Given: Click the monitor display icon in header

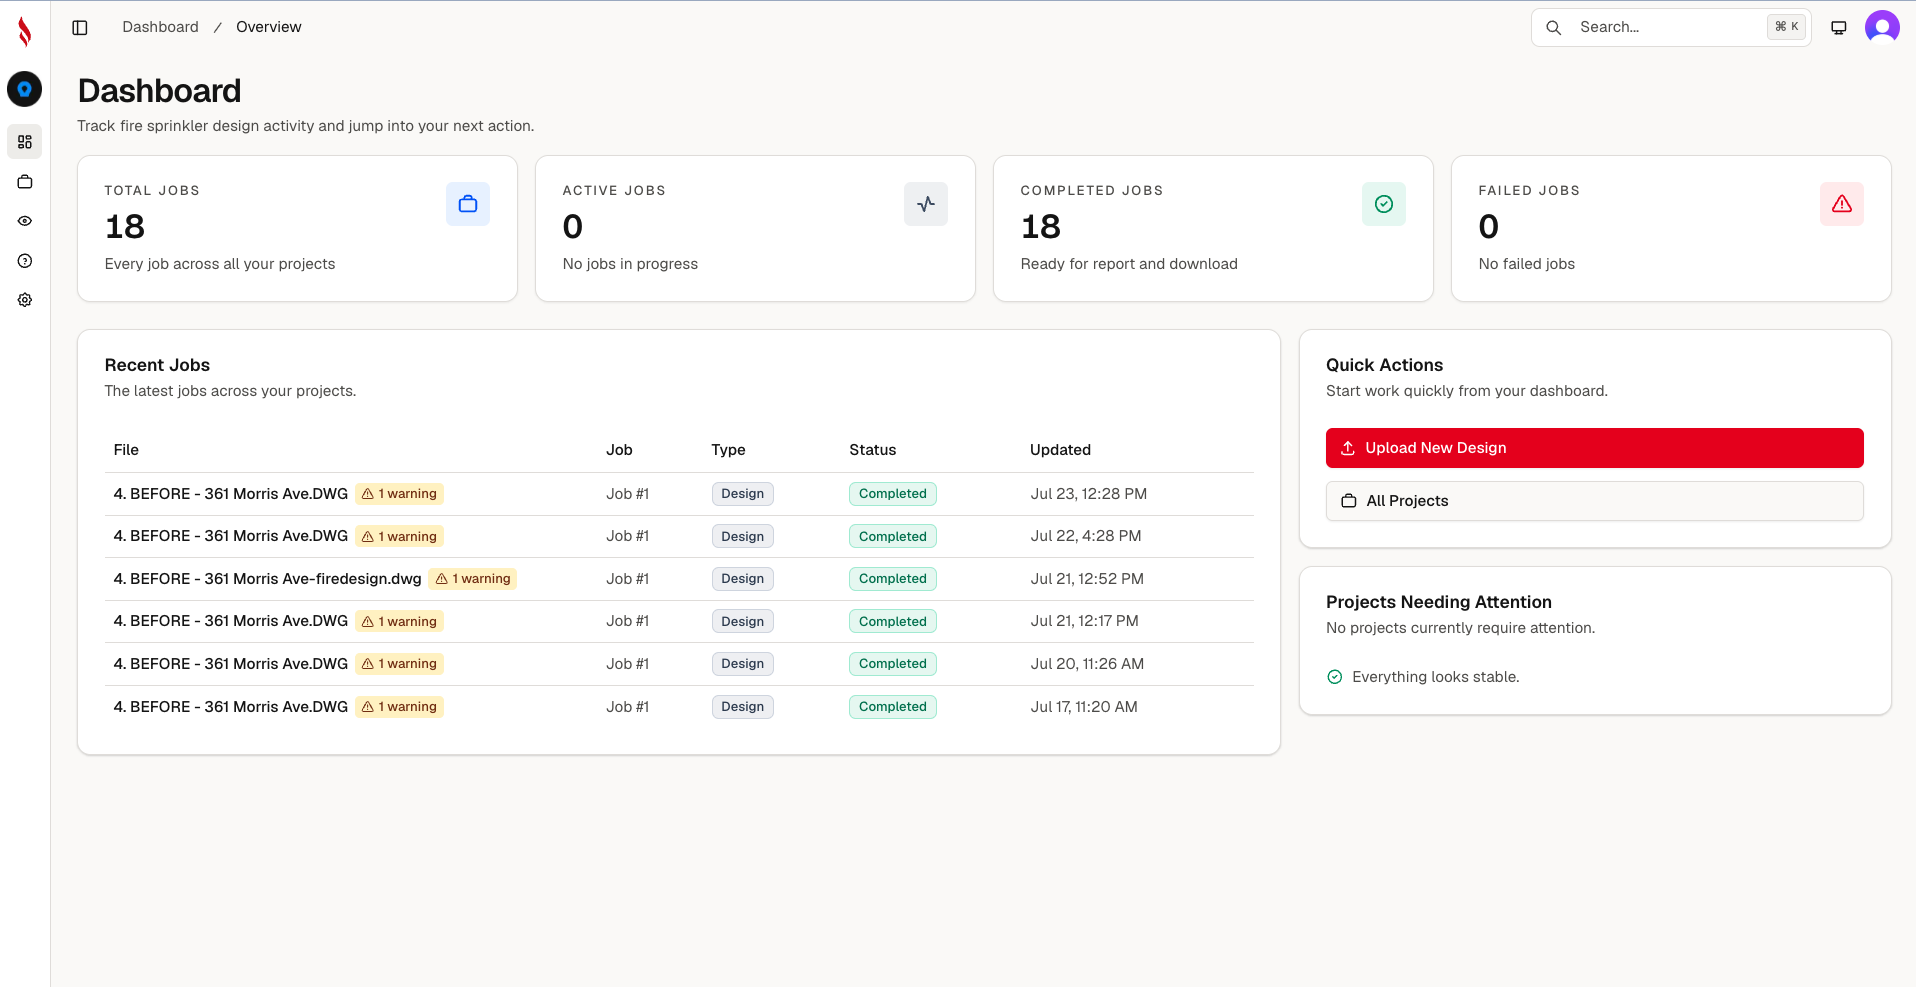Looking at the screenshot, I should click(1839, 28).
